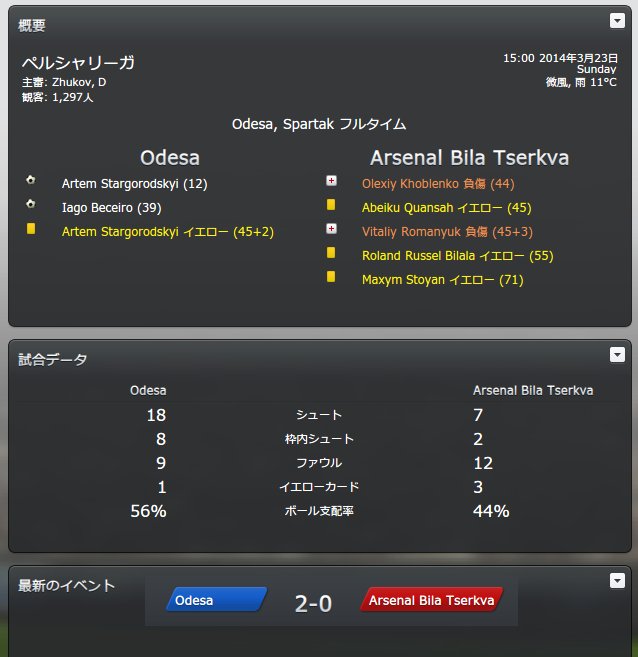Open the red Arsenal Bila Tserkva badge

tap(431, 600)
